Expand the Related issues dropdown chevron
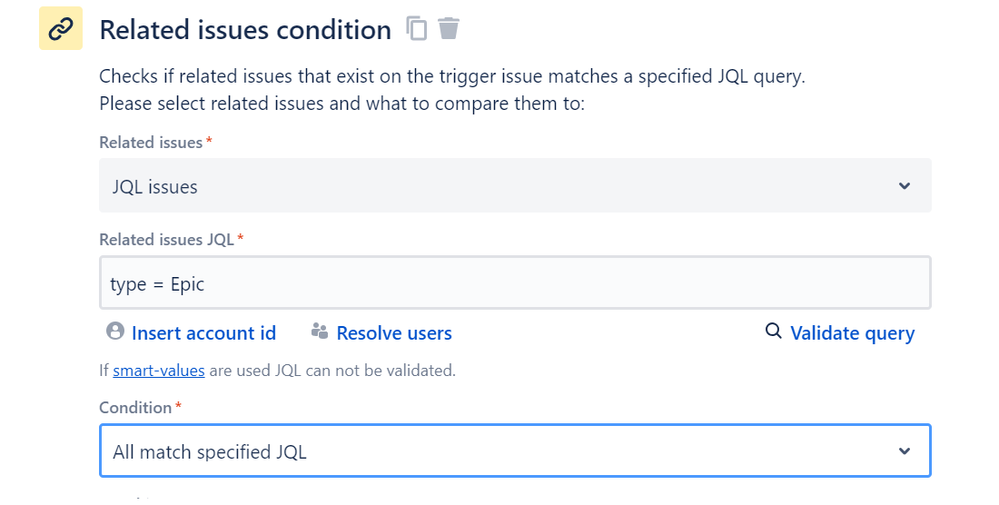Screen dimensions: 999x505 coord(904,186)
